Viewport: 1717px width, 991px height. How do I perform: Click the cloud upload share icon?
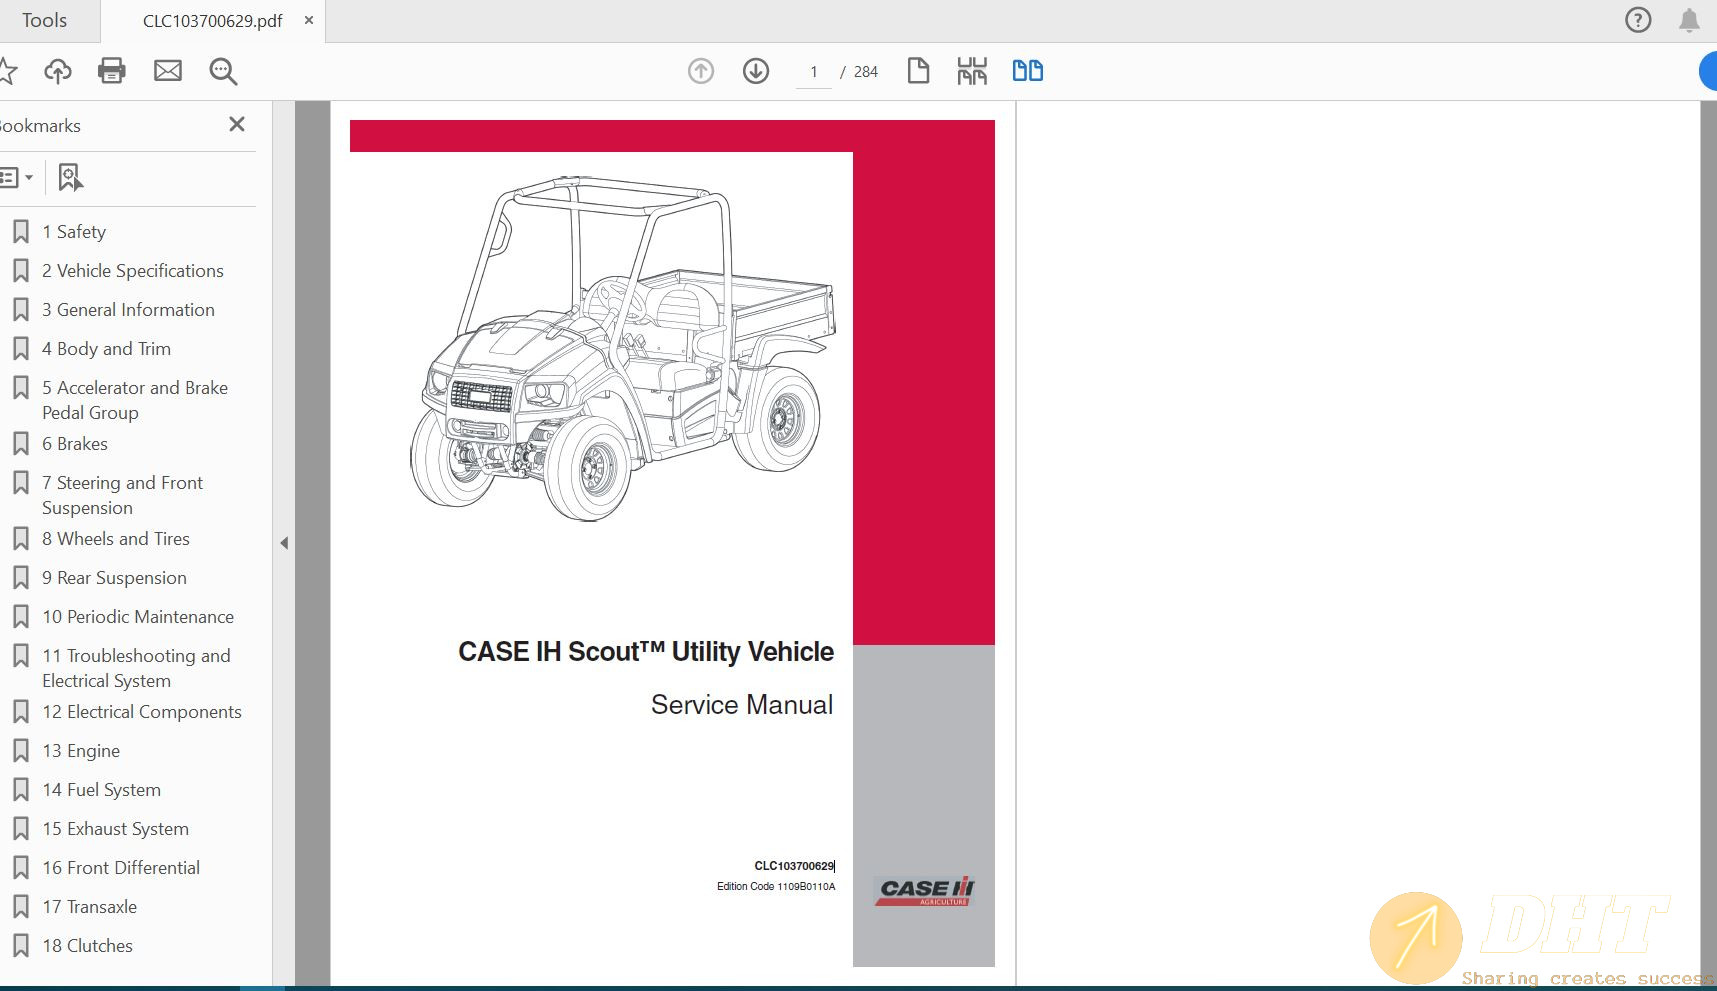pyautogui.click(x=57, y=71)
